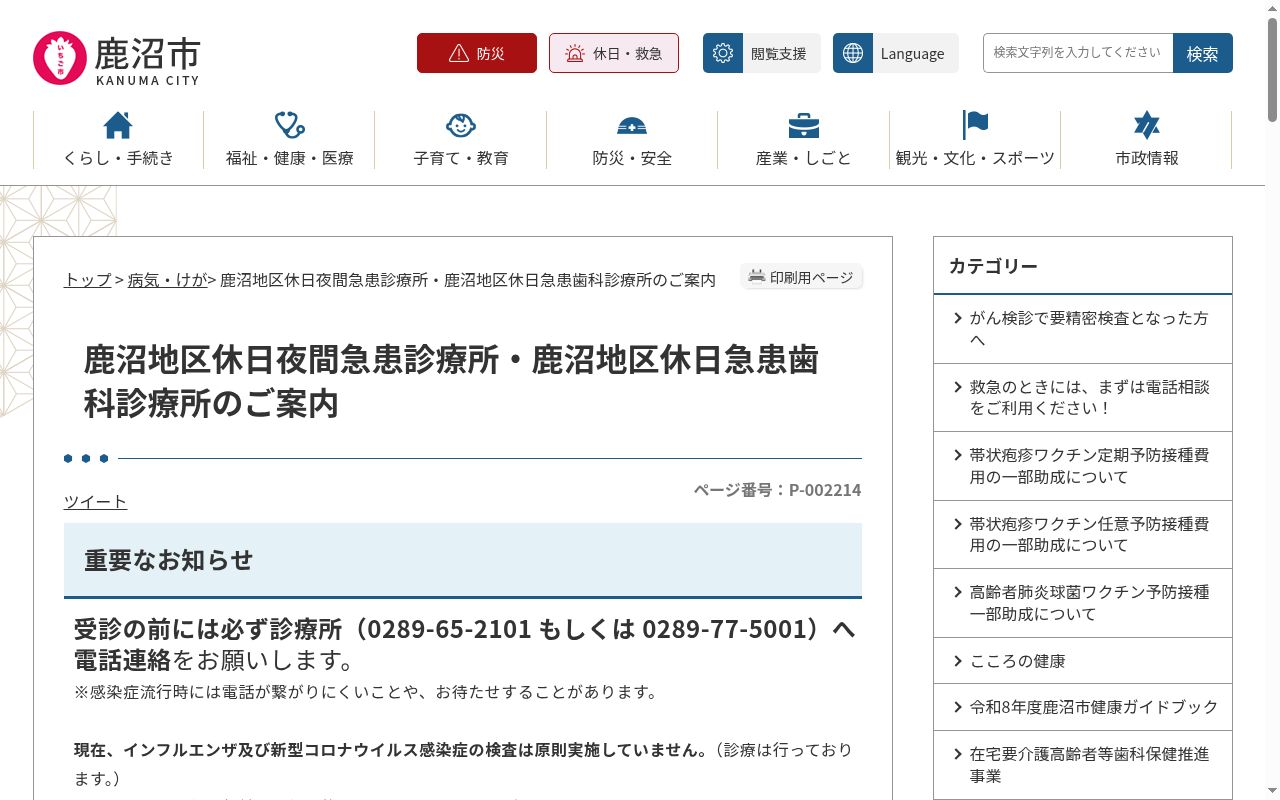This screenshot has height=800, width=1280.
Task: Click the 休日・救急 siren icon
Action: click(575, 53)
